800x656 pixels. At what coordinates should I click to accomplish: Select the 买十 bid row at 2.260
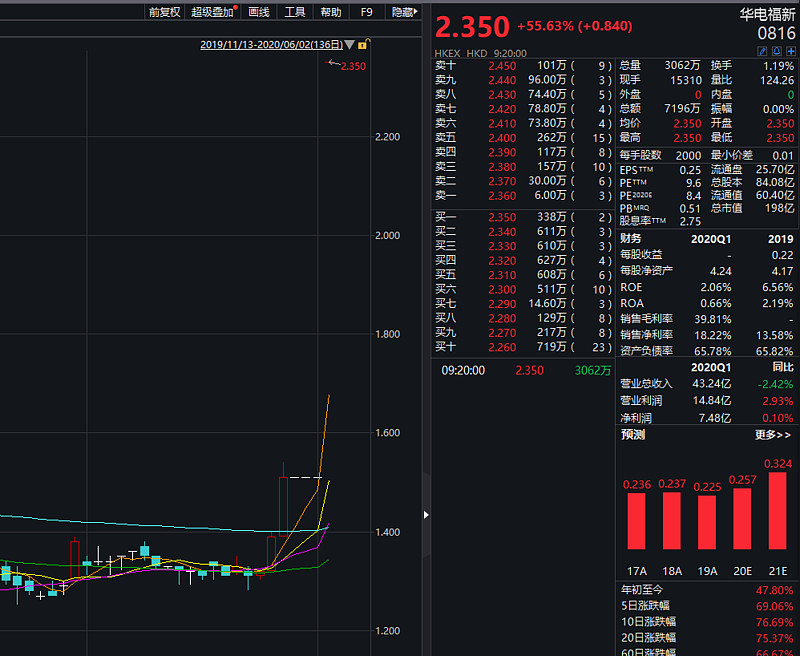point(522,347)
